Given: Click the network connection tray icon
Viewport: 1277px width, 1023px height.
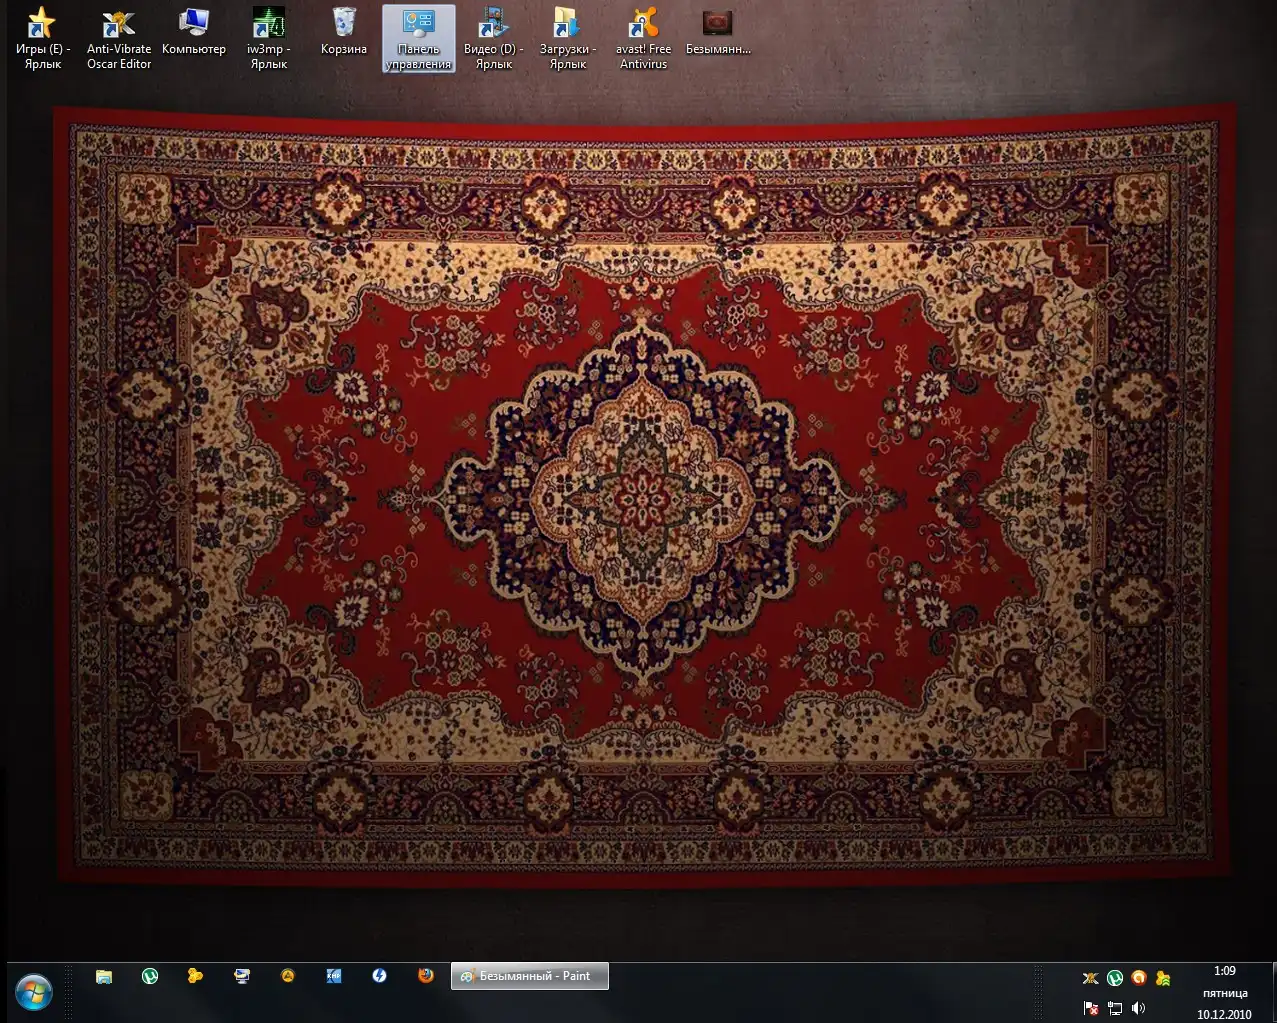Looking at the screenshot, I should tap(1115, 1008).
